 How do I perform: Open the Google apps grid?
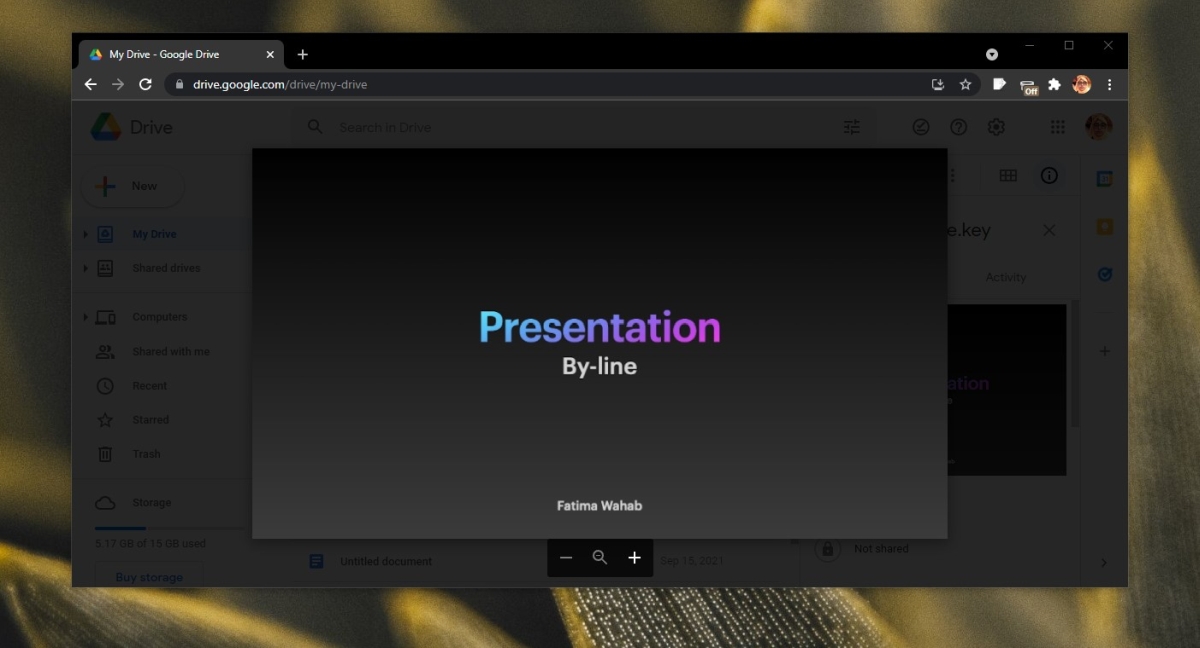1058,127
